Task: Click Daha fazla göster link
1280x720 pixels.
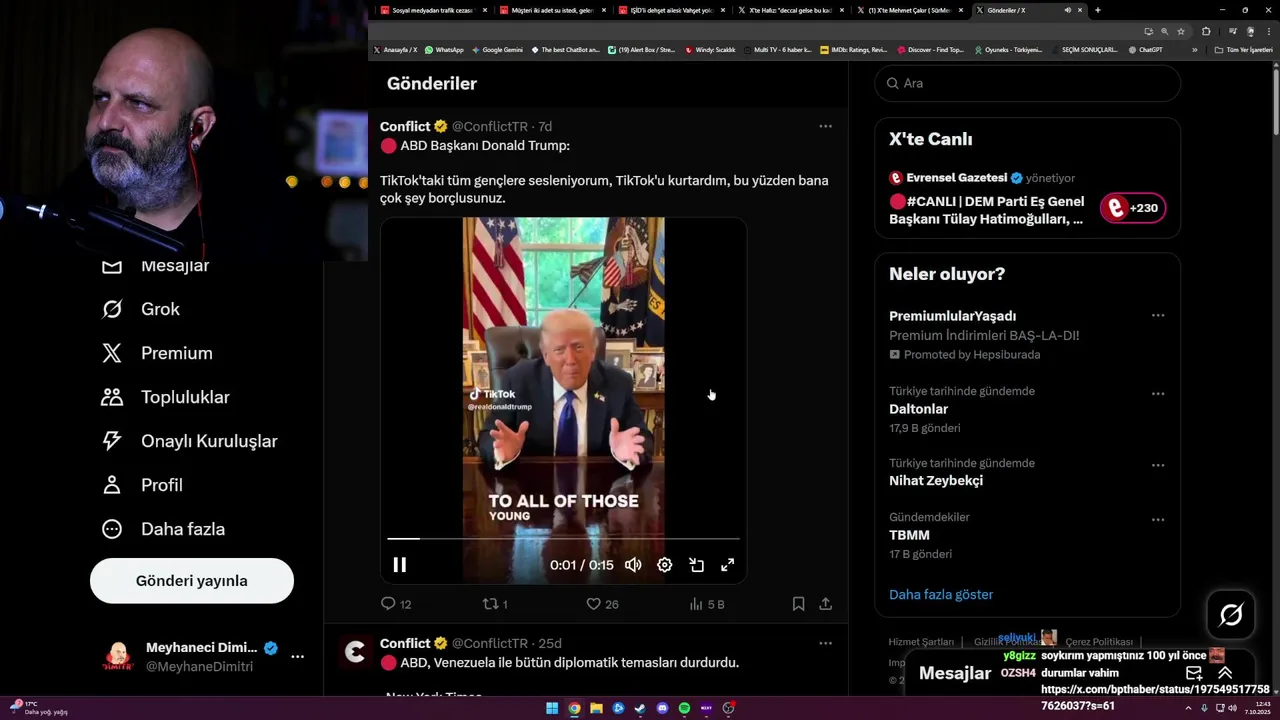Action: [x=941, y=594]
